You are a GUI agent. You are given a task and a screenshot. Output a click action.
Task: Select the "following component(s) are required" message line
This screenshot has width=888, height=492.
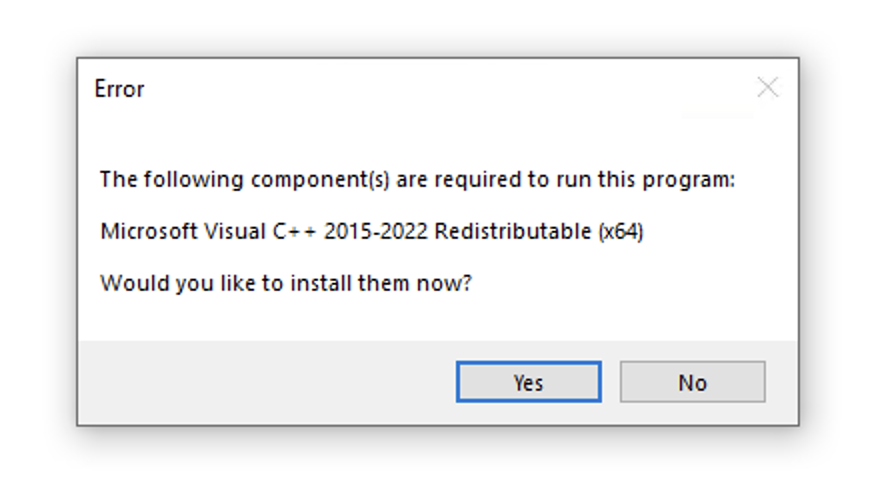point(417,180)
